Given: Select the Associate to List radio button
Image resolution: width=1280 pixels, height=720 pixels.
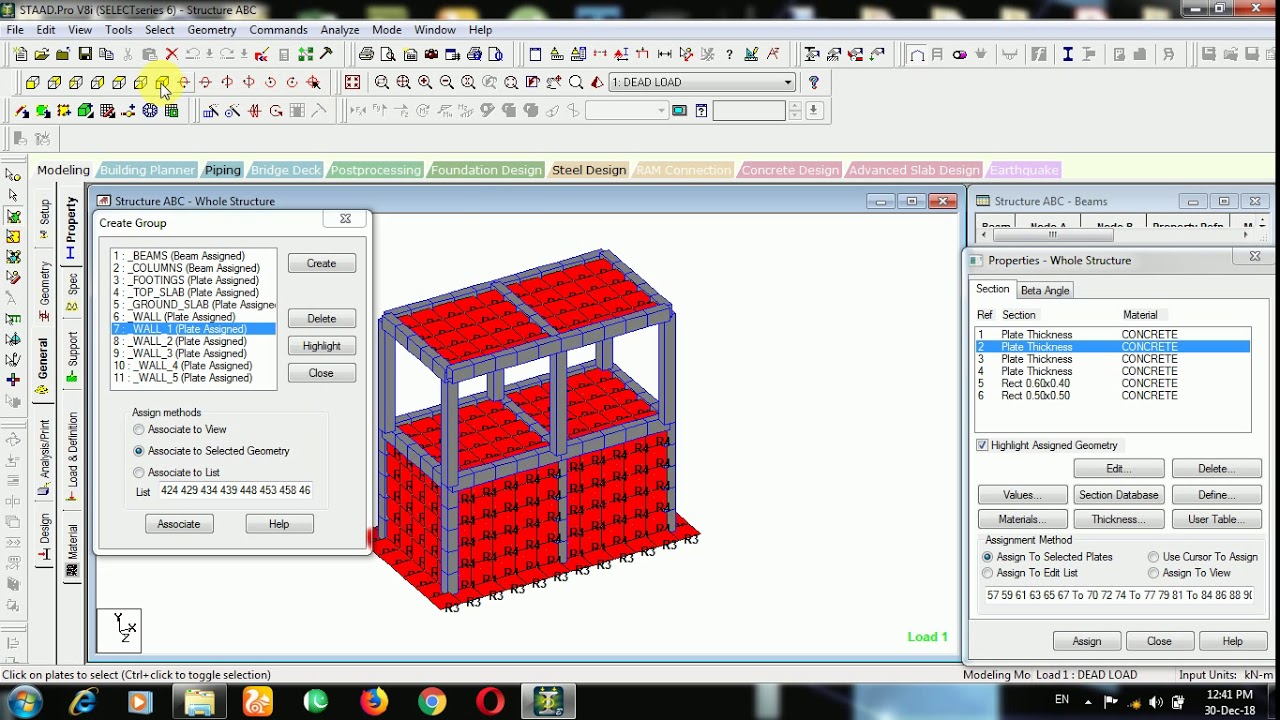Looking at the screenshot, I should pos(139,472).
